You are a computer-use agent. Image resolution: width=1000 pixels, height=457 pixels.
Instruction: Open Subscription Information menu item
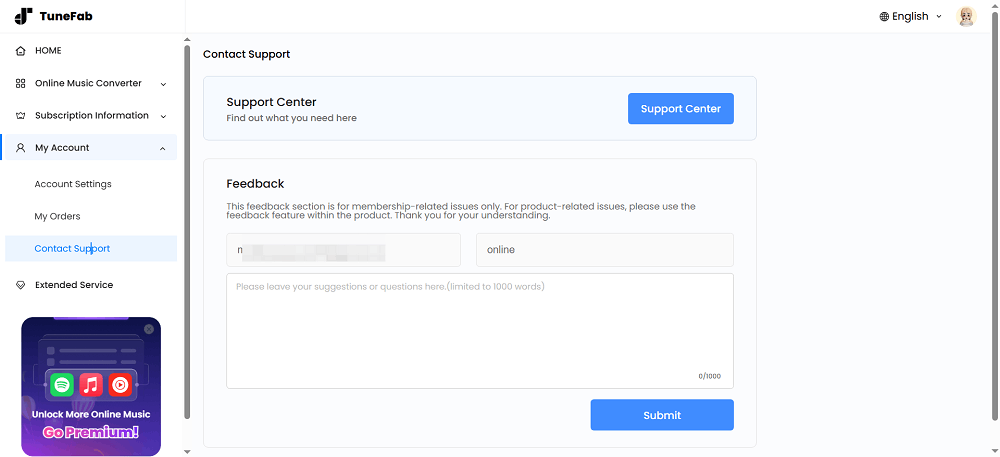[89, 116]
